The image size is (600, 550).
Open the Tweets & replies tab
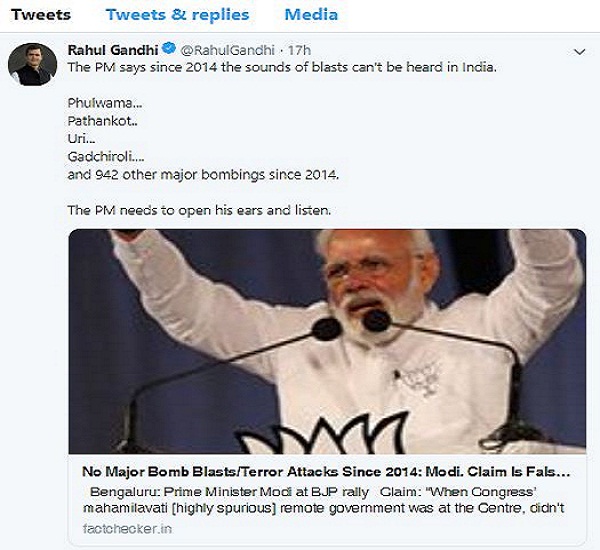click(177, 15)
